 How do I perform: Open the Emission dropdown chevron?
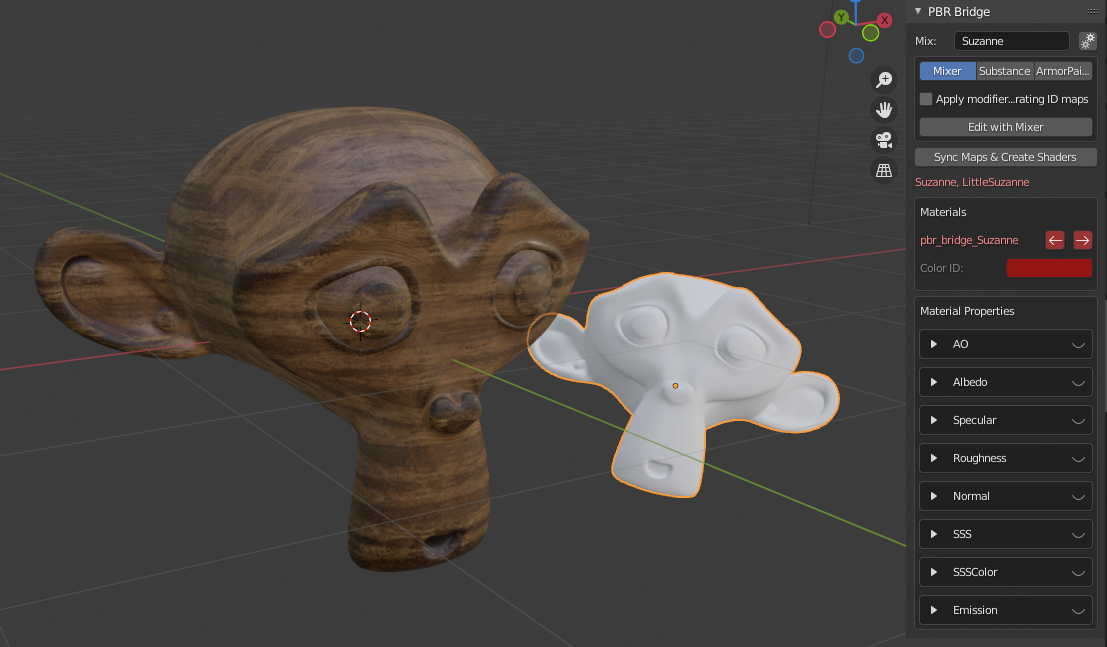coord(1078,611)
